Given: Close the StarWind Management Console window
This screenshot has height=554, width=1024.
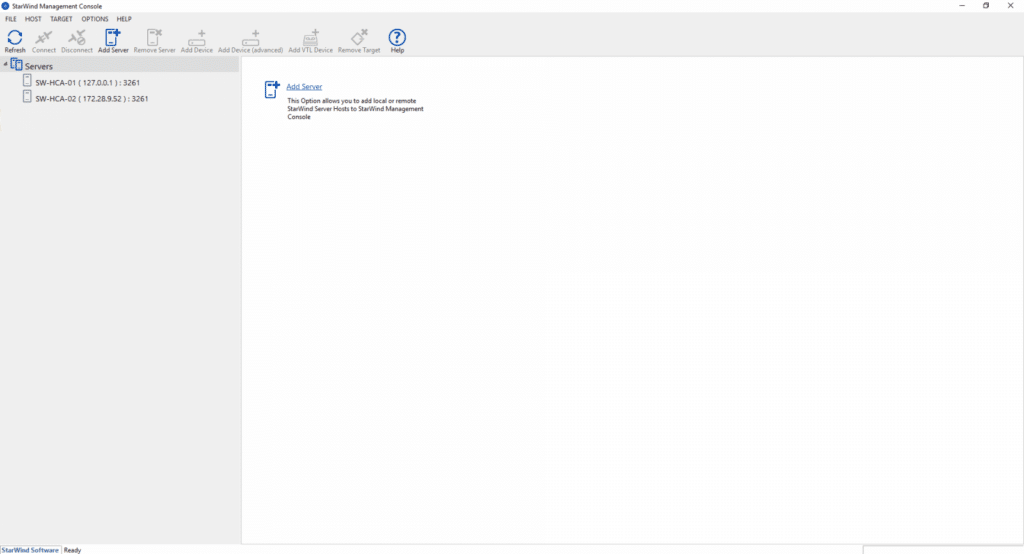Looking at the screenshot, I should click(1010, 6).
